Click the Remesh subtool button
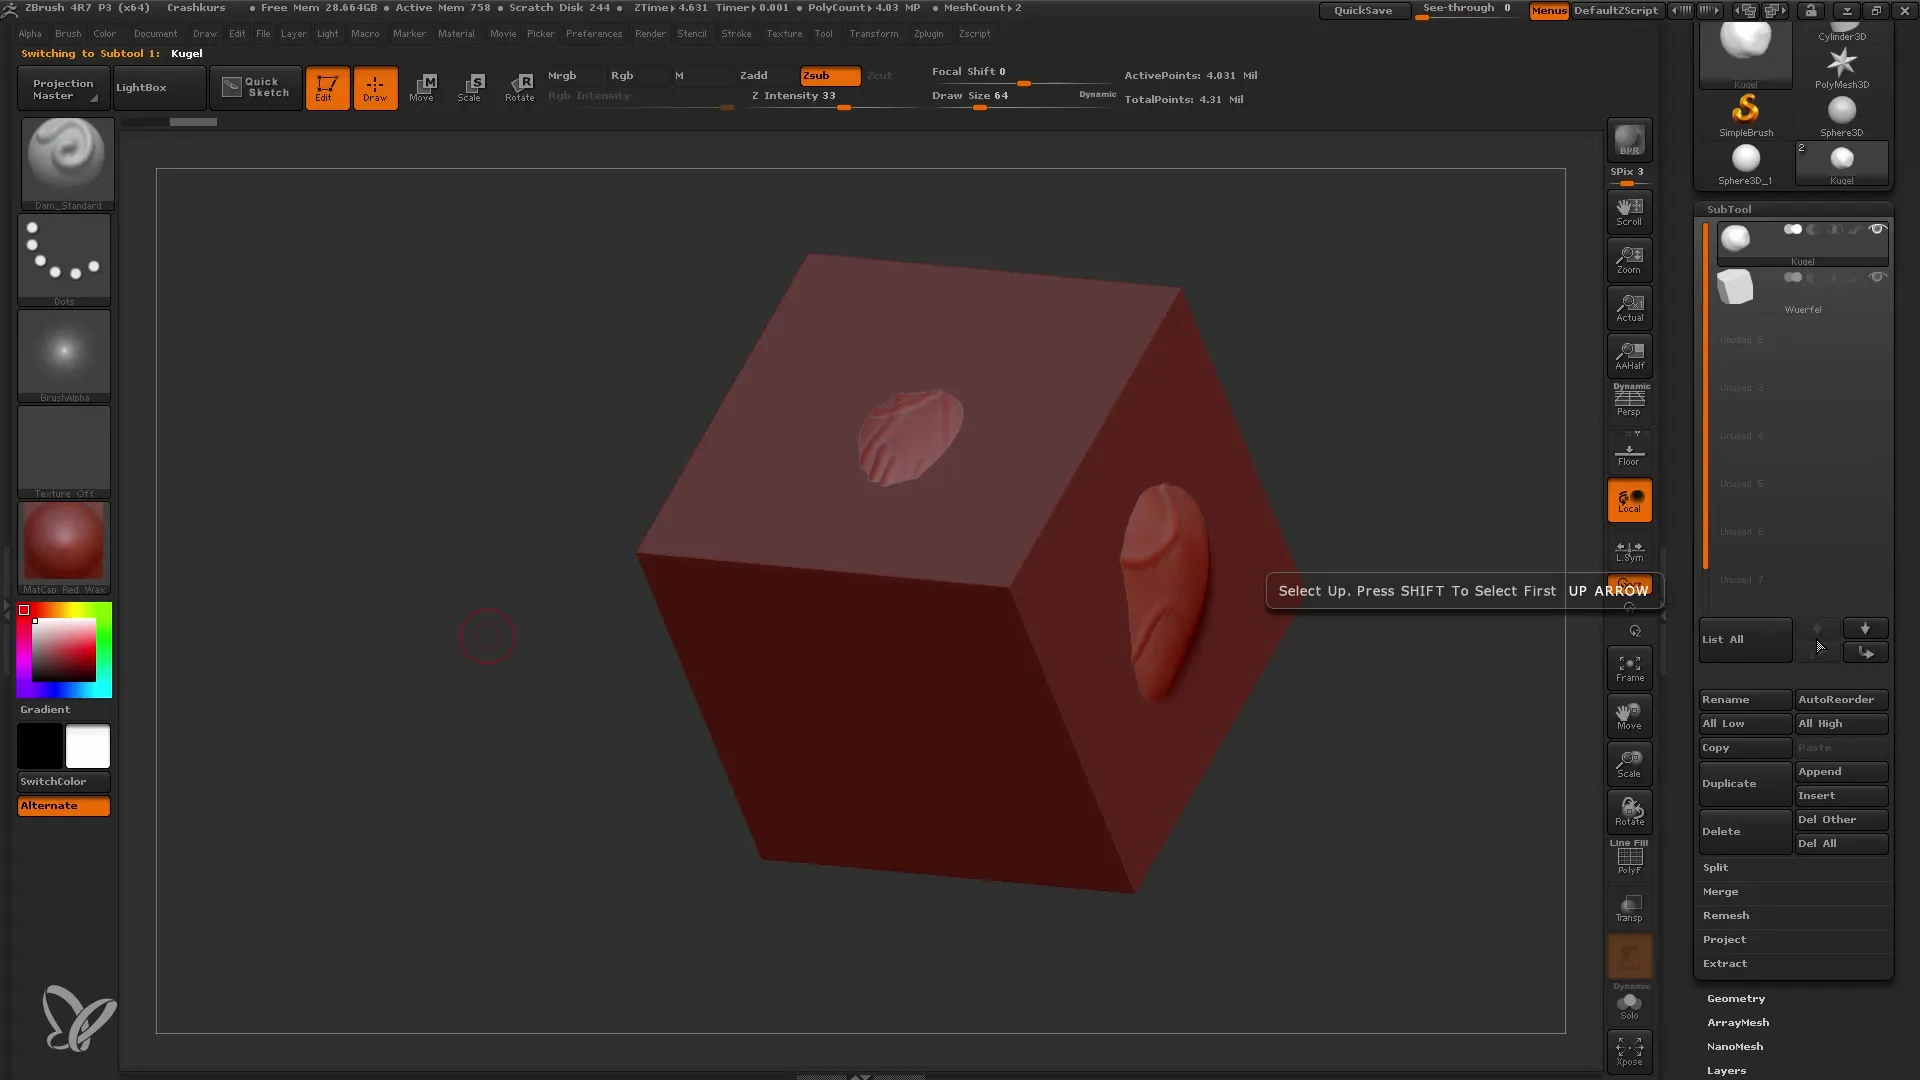Image resolution: width=1920 pixels, height=1080 pixels. point(1726,914)
